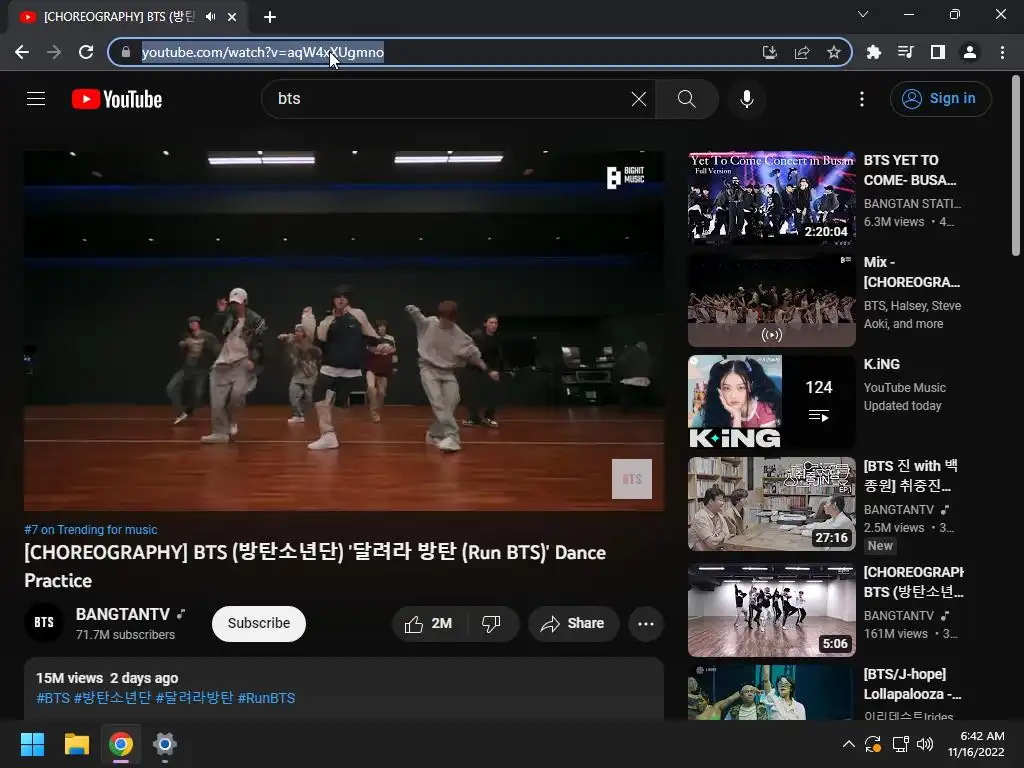Open volume control in system tray
The image size is (1024, 768).
(x=925, y=744)
